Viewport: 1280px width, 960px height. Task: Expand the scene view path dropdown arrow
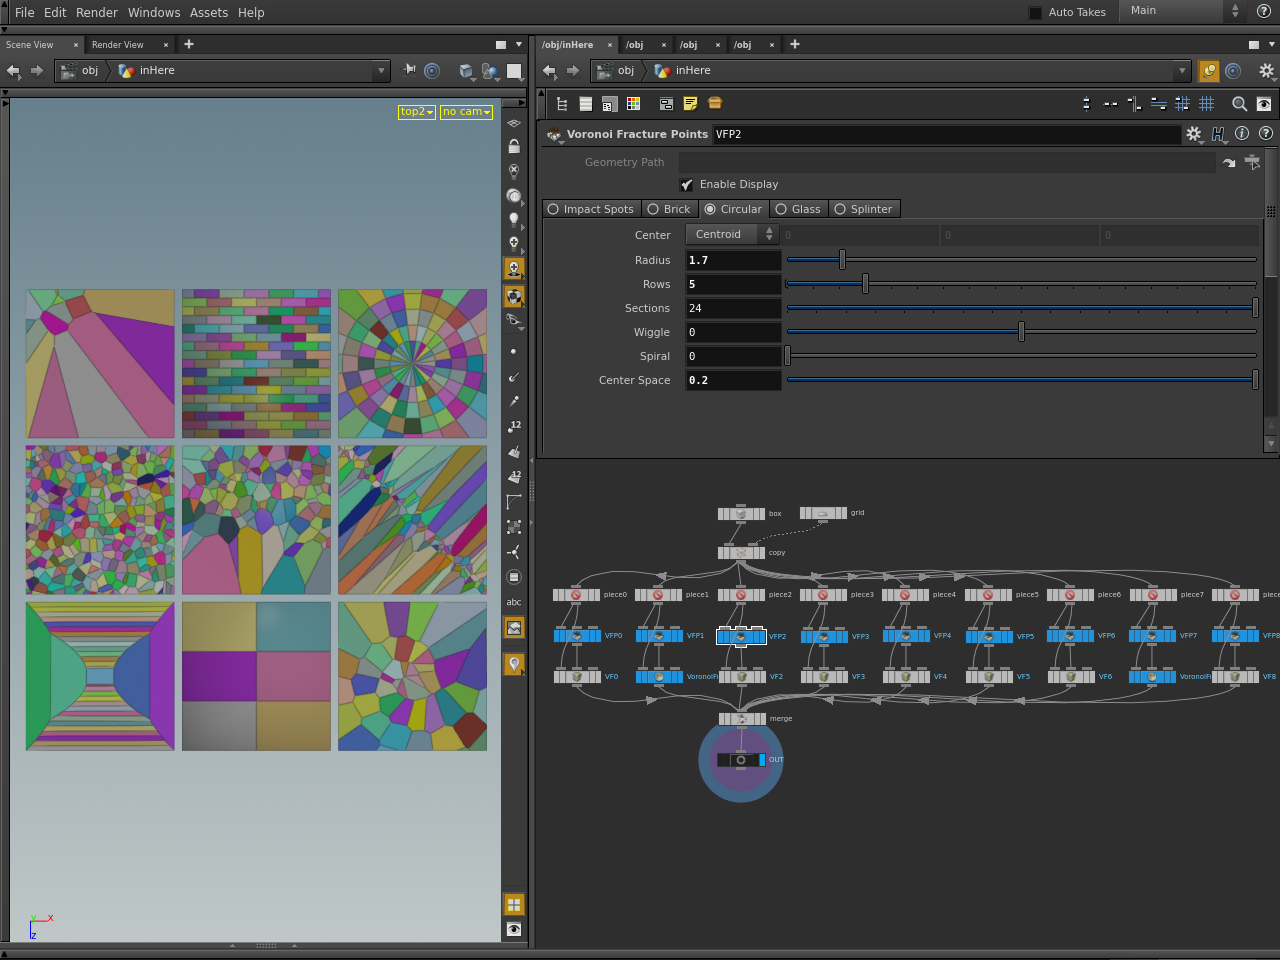point(381,71)
